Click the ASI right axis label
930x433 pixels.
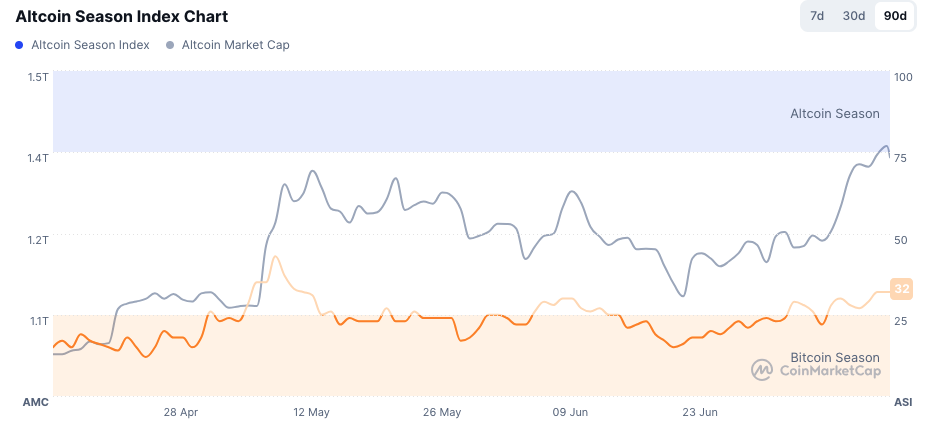point(902,402)
